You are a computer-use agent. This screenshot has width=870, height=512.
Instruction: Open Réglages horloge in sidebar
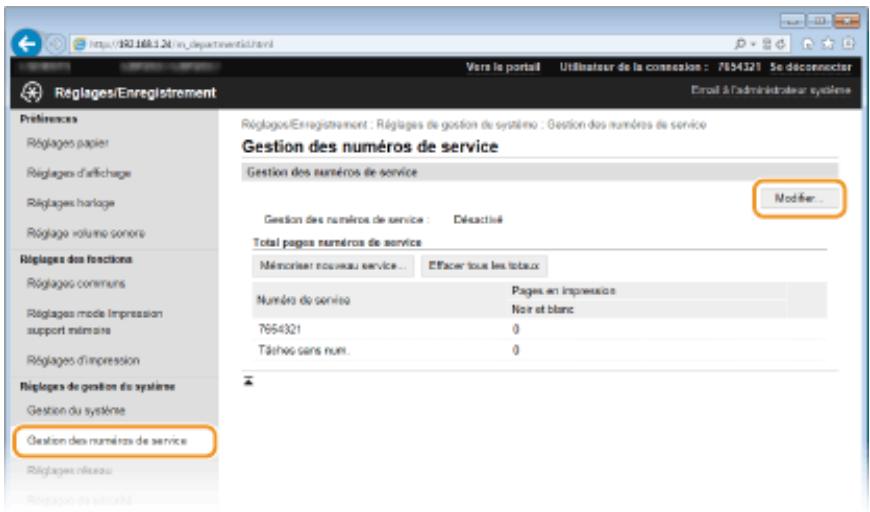(70, 203)
